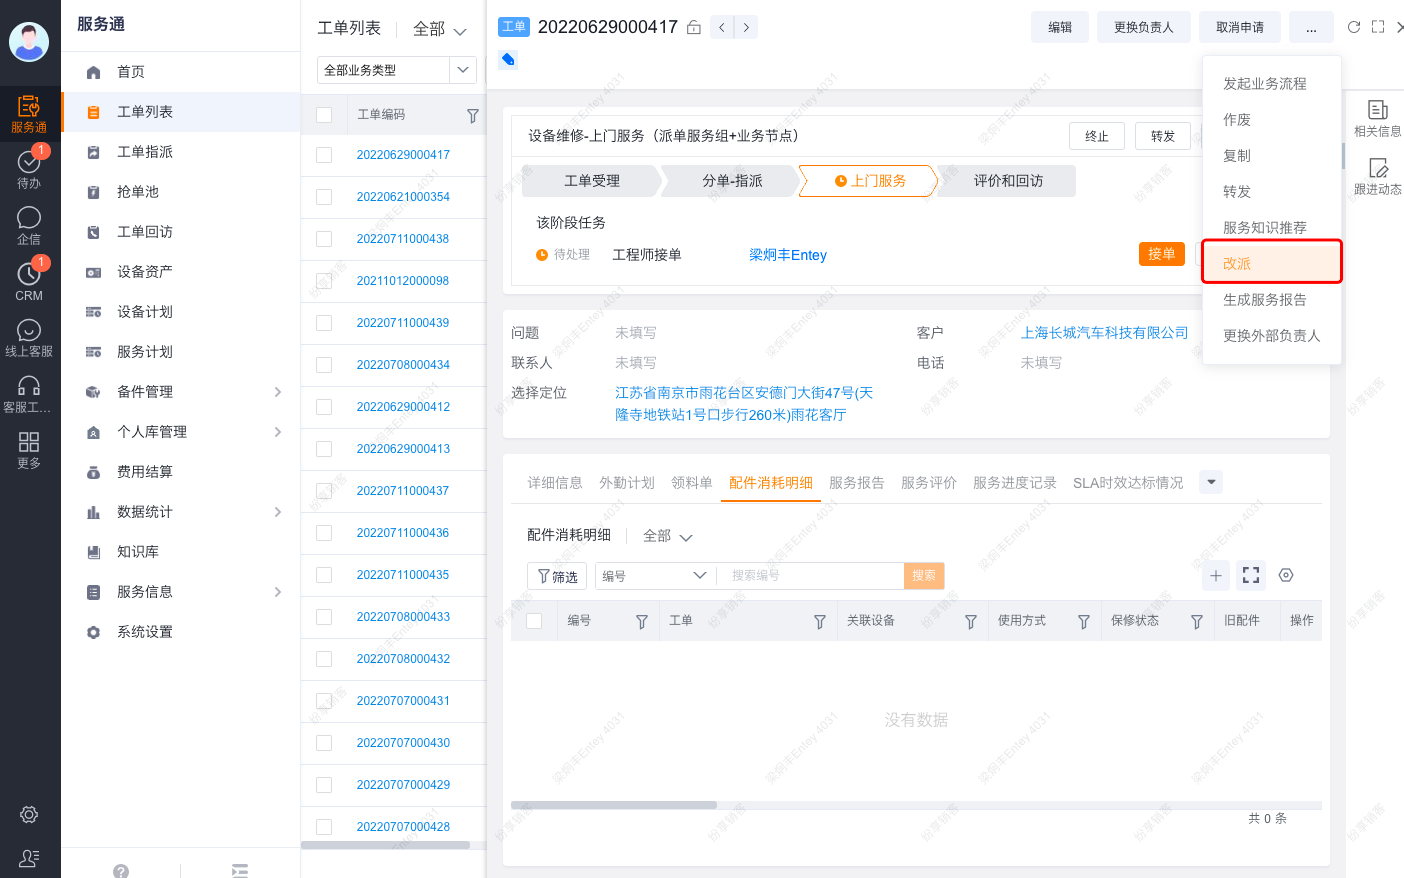The height and width of the screenshot is (878, 1404).
Task: Expand the 备件管理 submenu
Action: (x=278, y=392)
